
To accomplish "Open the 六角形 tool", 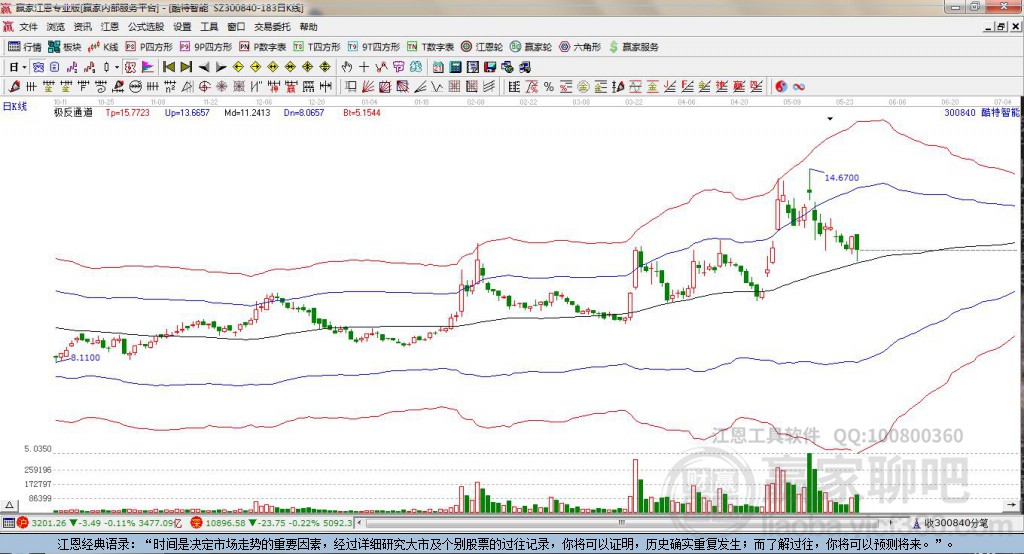I will [x=580, y=47].
